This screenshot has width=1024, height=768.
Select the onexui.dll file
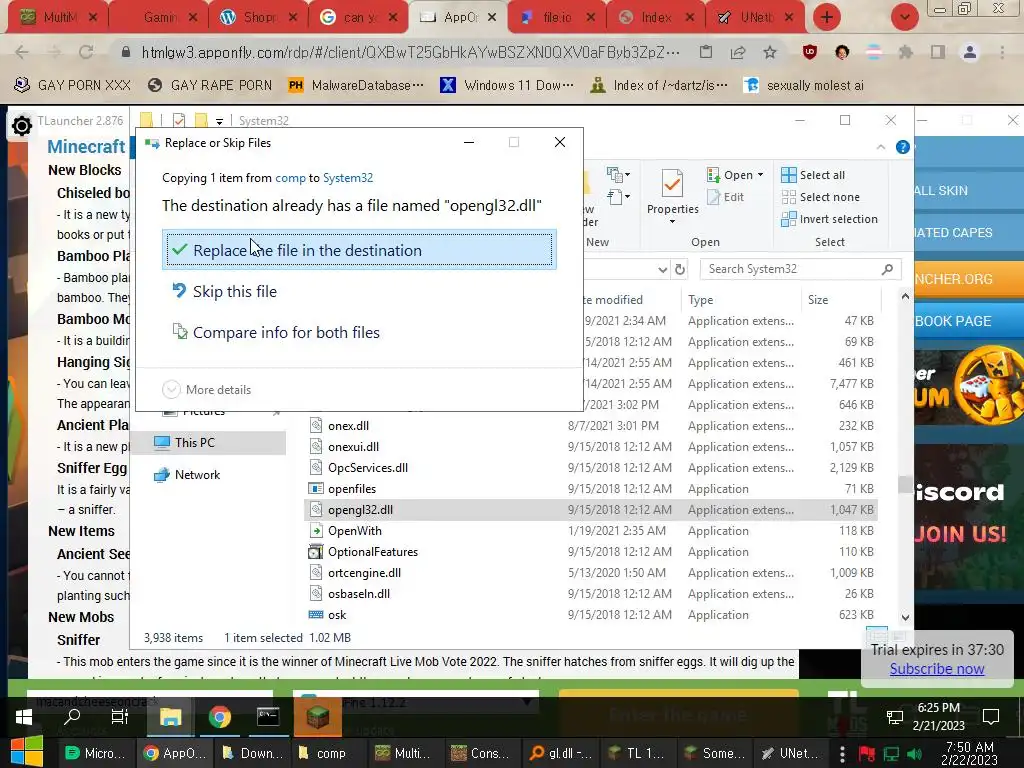point(353,447)
